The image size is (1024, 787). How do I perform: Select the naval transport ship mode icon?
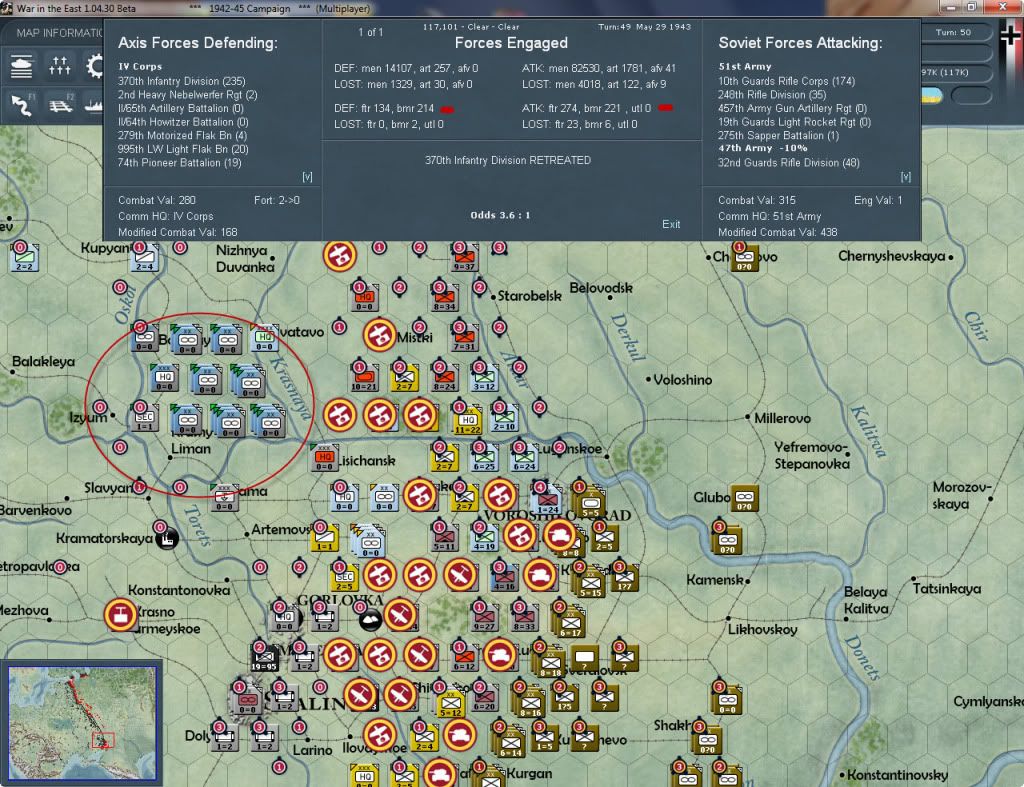click(x=95, y=105)
